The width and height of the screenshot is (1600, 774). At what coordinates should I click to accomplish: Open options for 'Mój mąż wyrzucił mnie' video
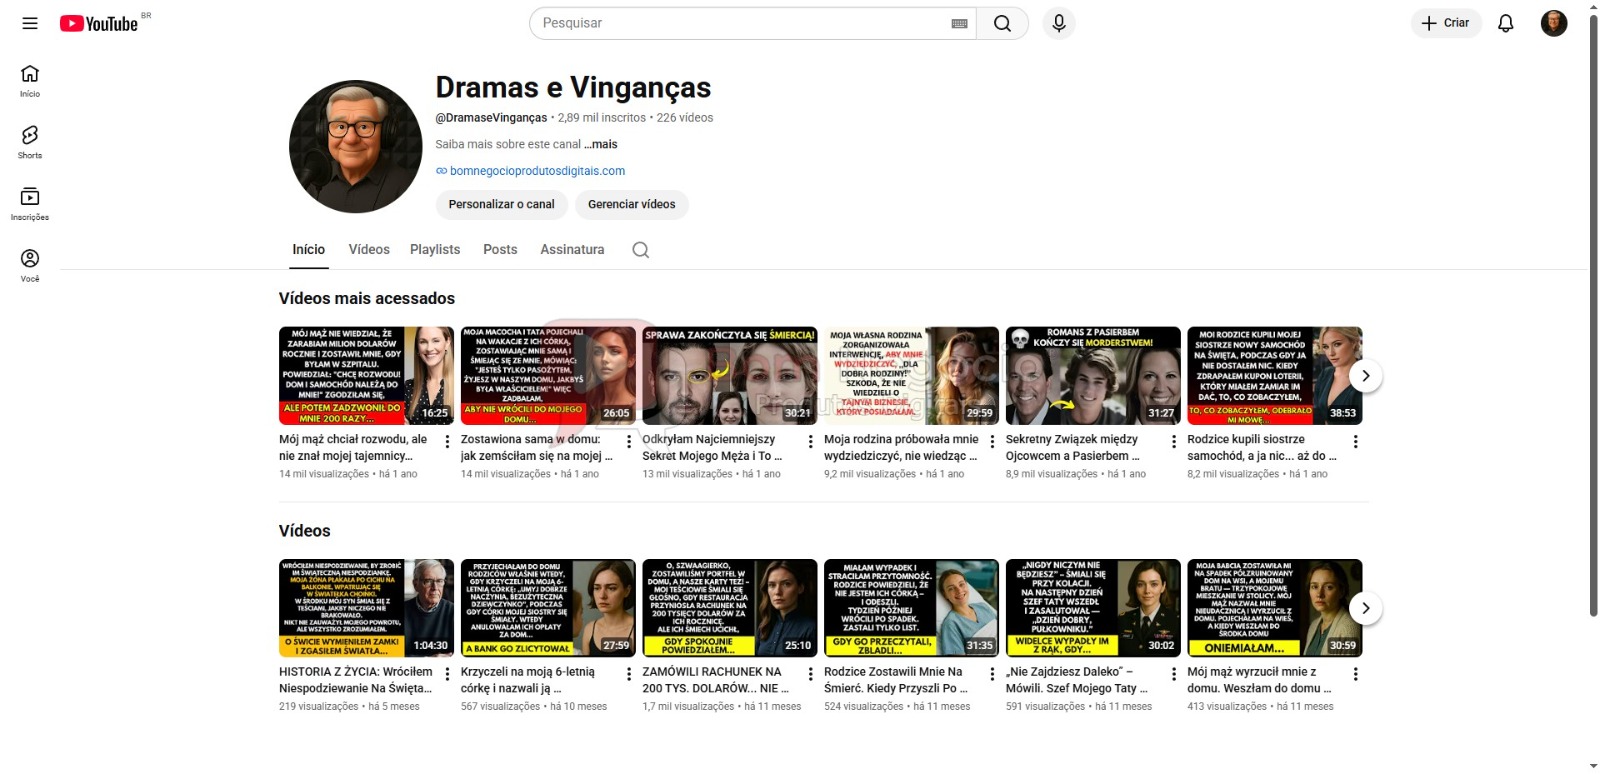(x=1355, y=674)
